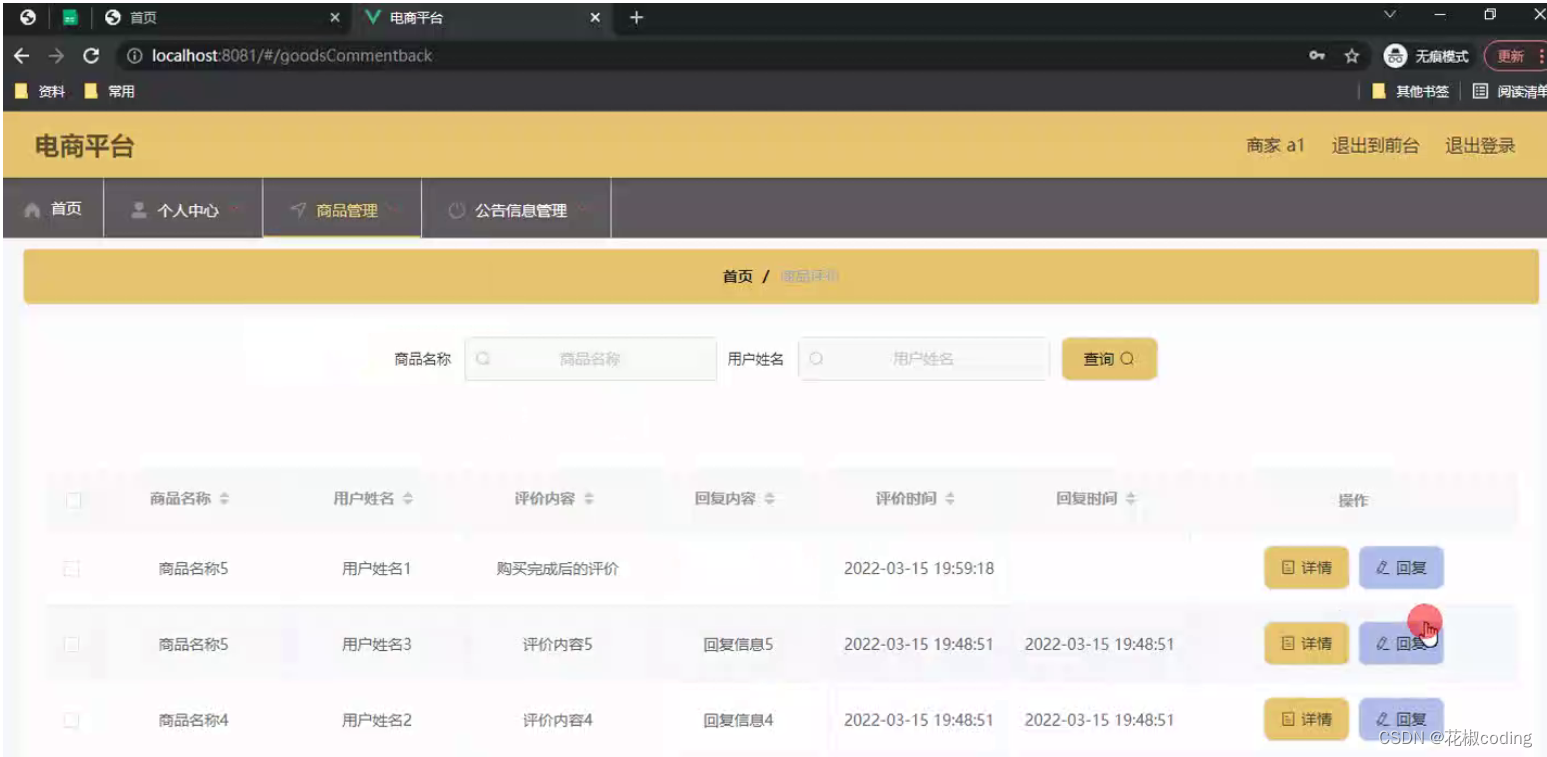Click the browser refresh icon
1547x757 pixels.
click(x=91, y=56)
